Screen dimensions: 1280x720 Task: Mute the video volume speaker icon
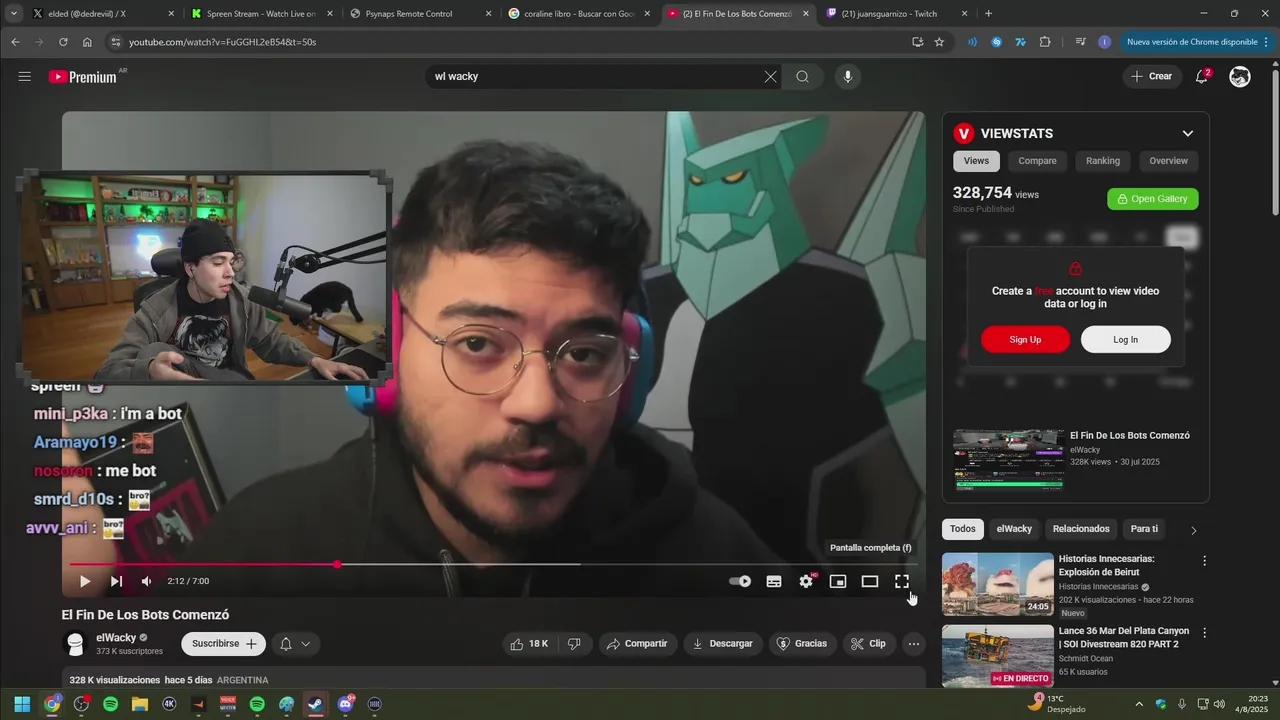click(x=147, y=581)
